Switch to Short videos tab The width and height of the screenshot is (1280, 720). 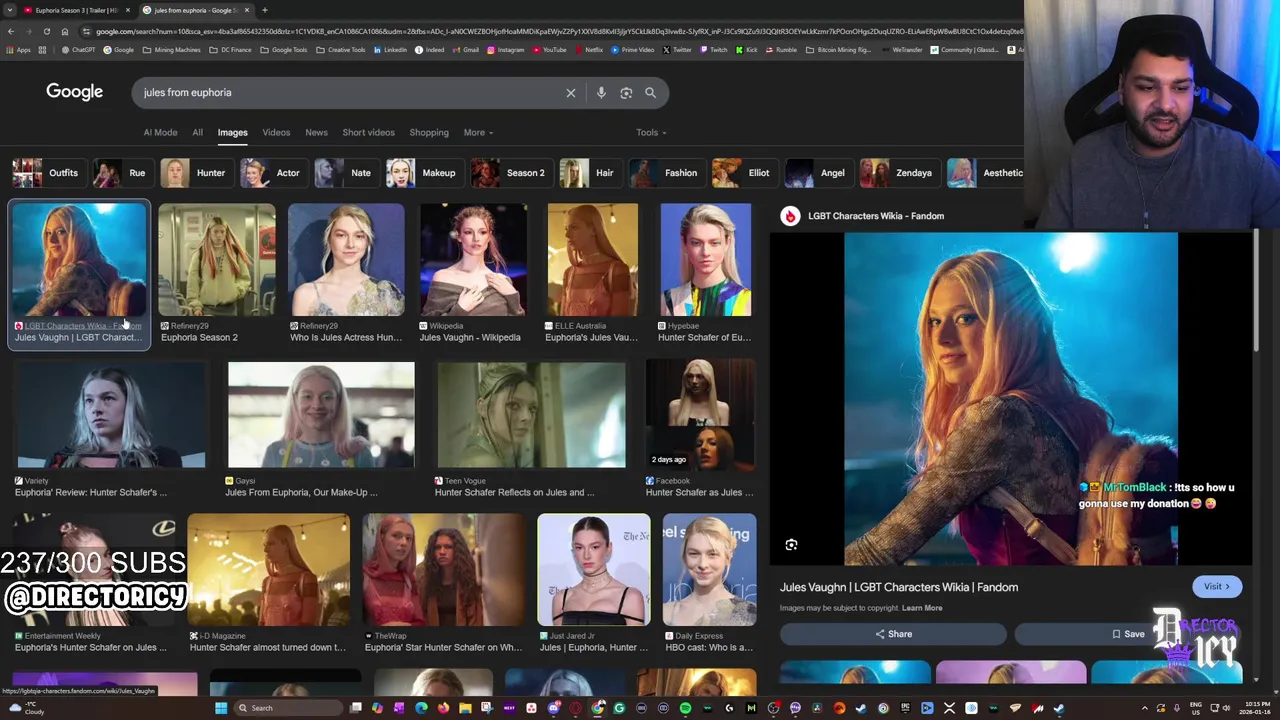point(368,132)
